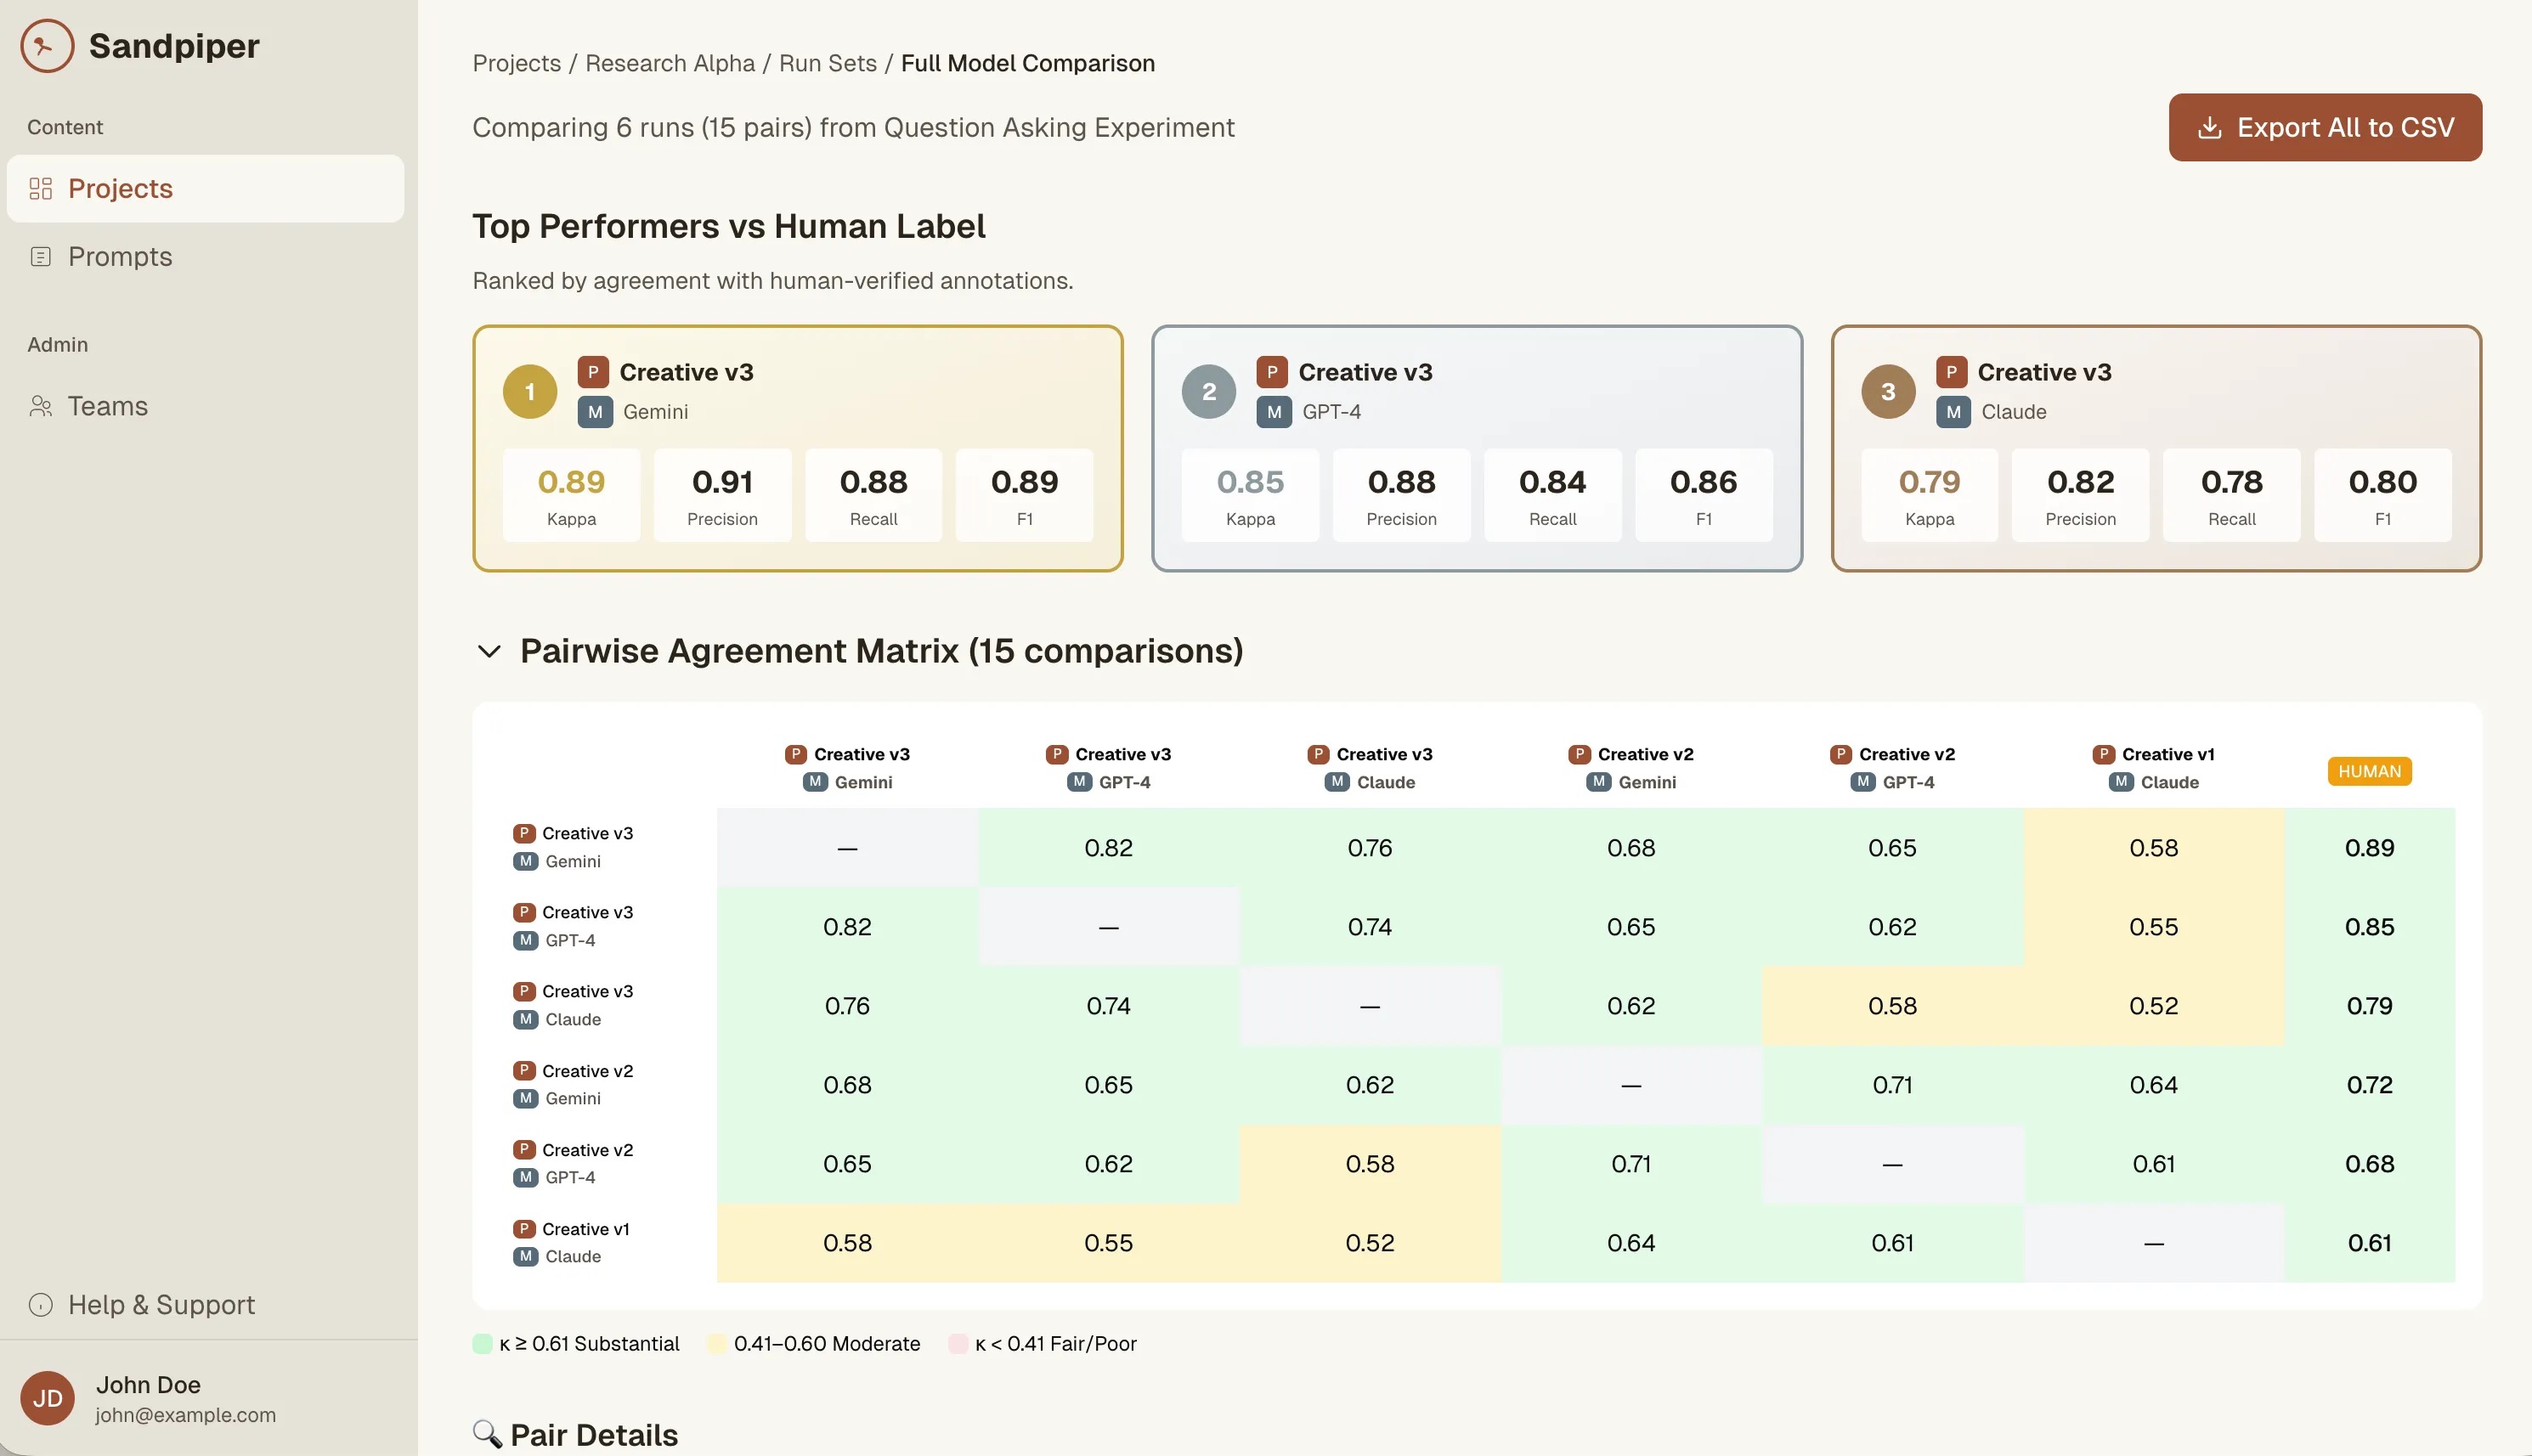Click Creative v1 Claude column header
This screenshot has height=1456, width=2532.
click(x=2153, y=768)
